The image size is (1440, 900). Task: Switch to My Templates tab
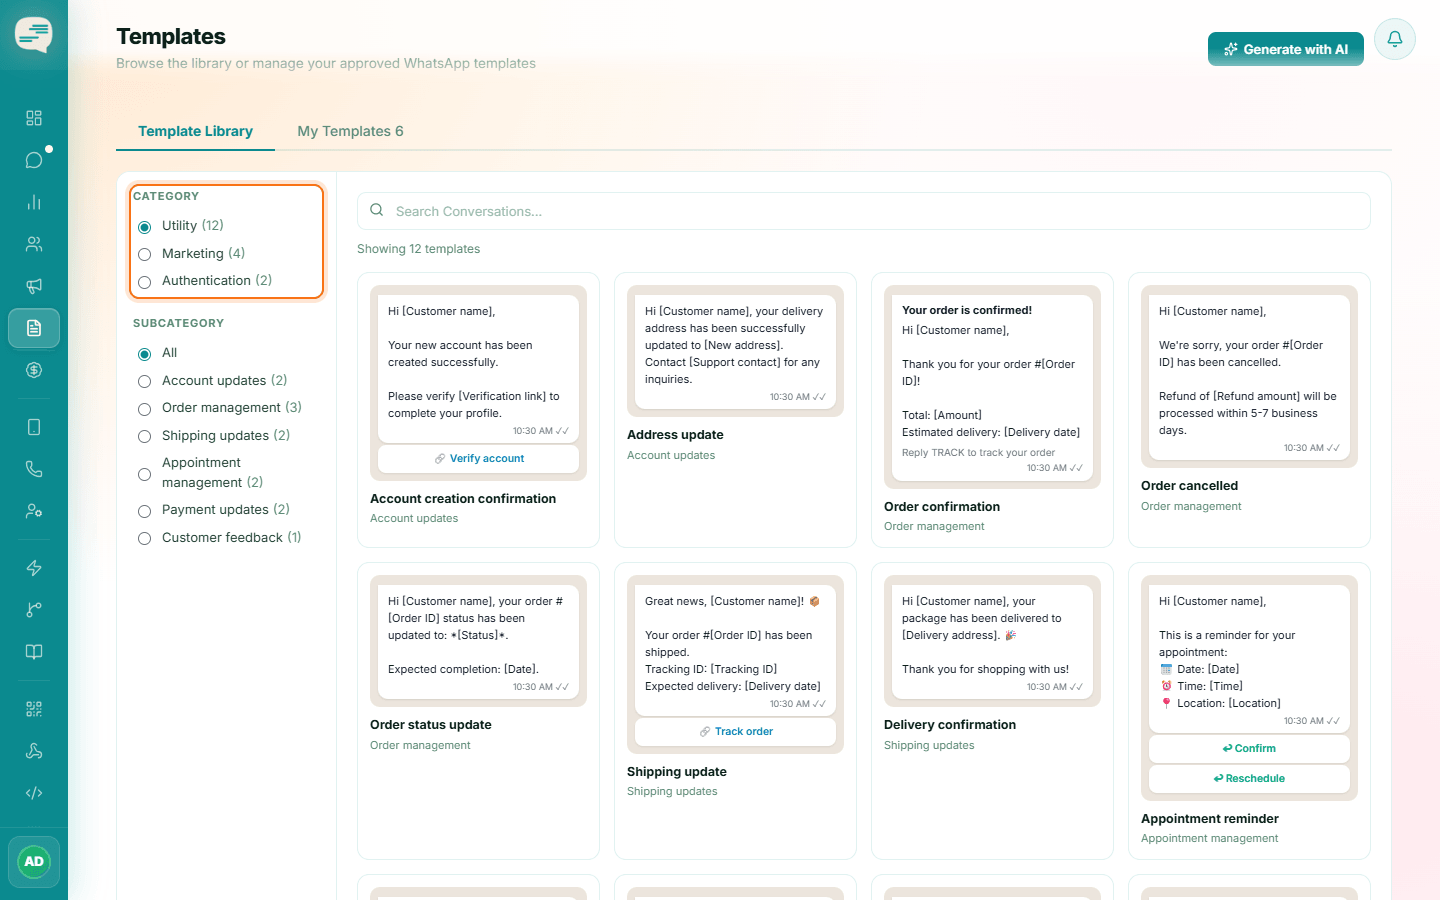tap(350, 131)
